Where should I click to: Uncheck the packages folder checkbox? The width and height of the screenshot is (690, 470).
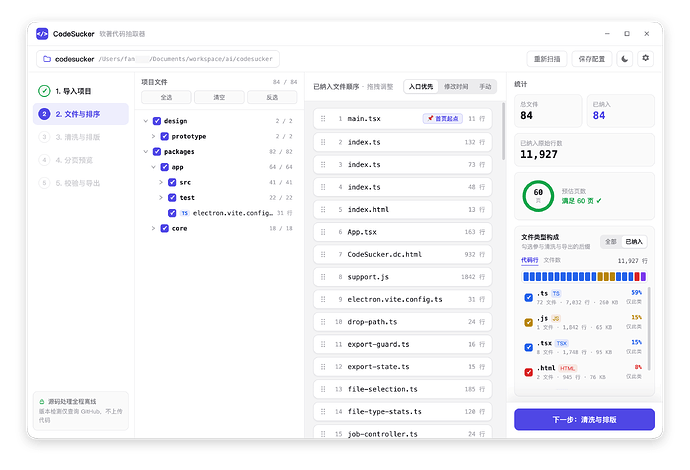click(157, 152)
